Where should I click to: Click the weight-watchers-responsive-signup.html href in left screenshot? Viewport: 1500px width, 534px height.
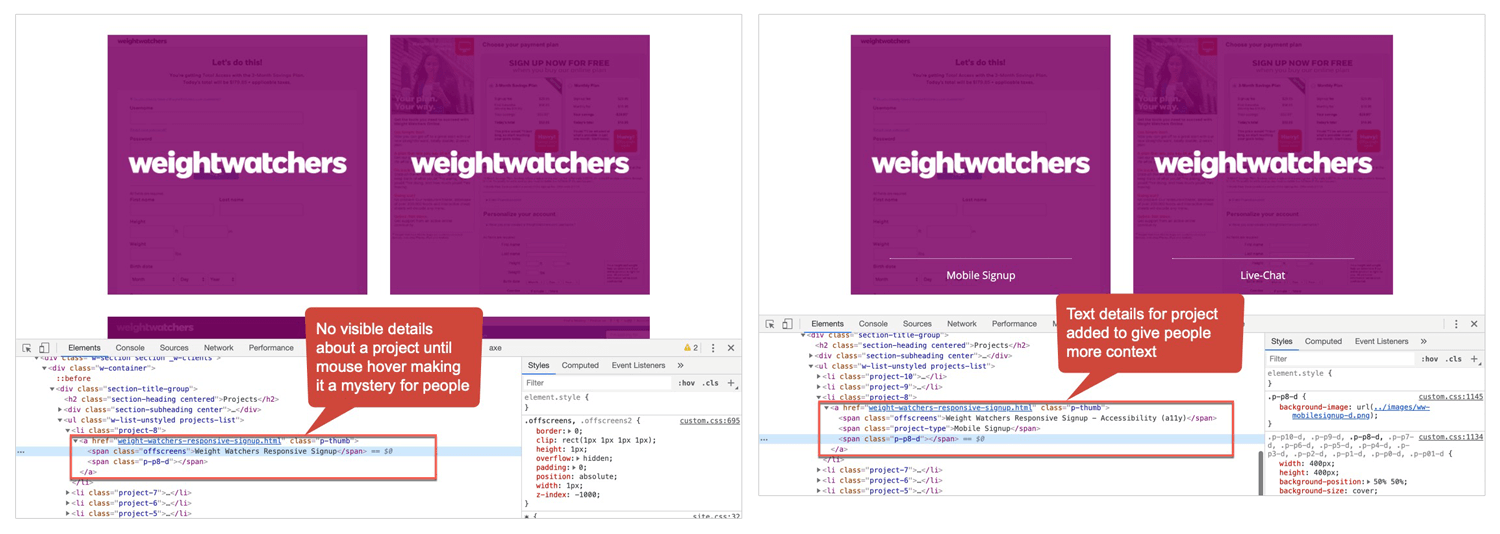[199, 441]
